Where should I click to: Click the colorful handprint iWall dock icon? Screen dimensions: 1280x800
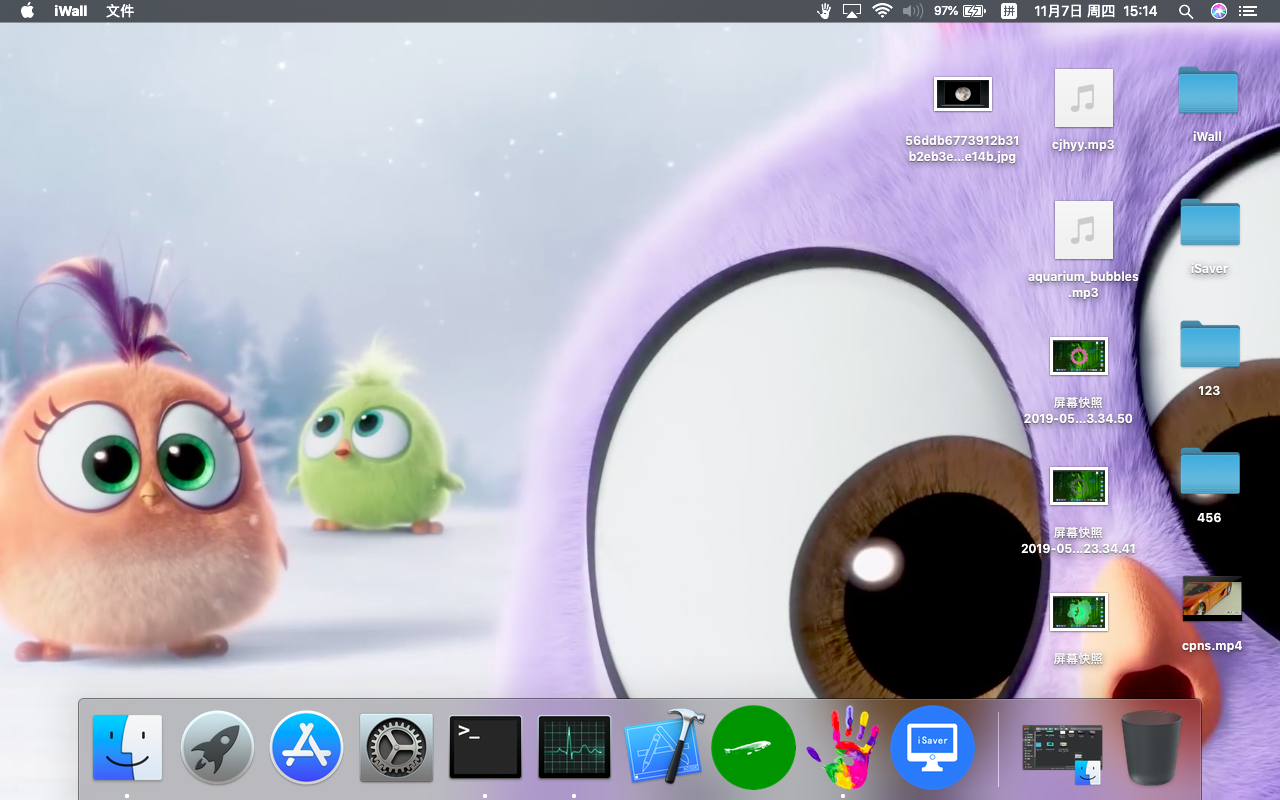click(843, 747)
